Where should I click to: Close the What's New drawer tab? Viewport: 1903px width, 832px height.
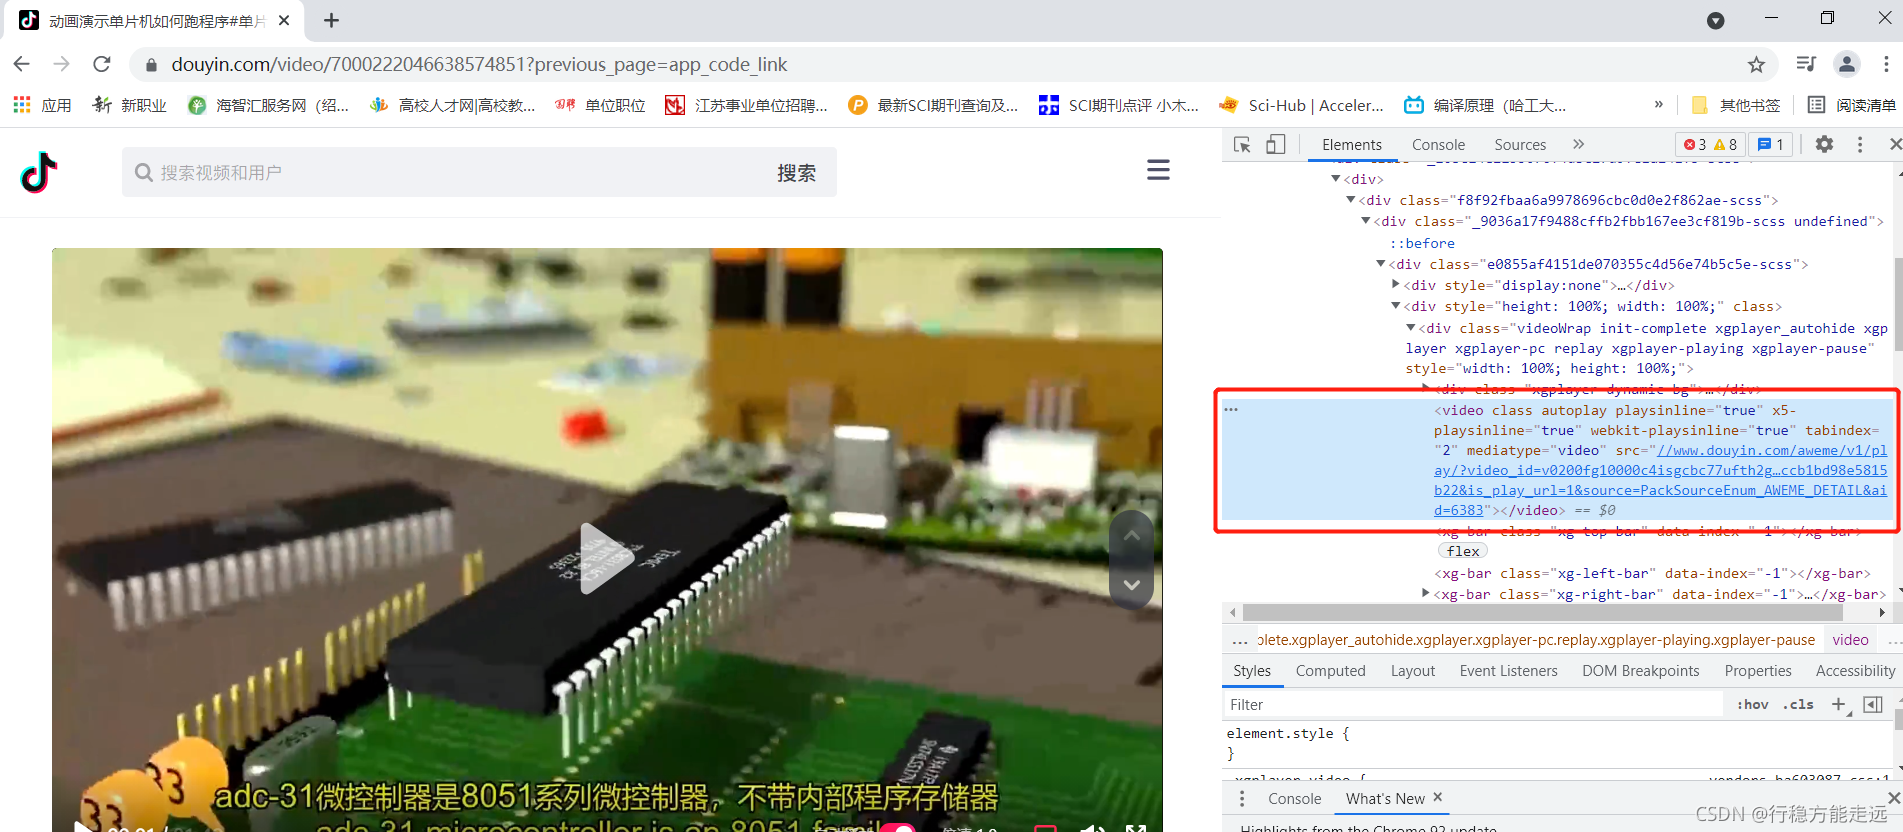[1438, 797]
